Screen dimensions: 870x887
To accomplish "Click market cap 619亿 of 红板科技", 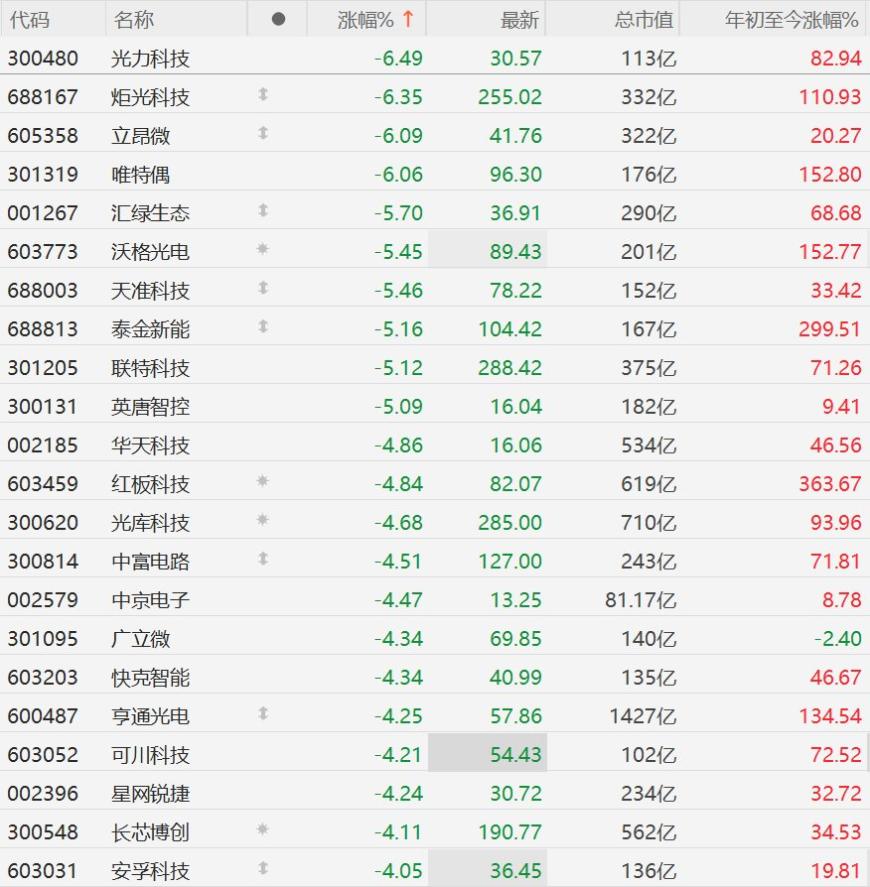I will click(x=648, y=484).
